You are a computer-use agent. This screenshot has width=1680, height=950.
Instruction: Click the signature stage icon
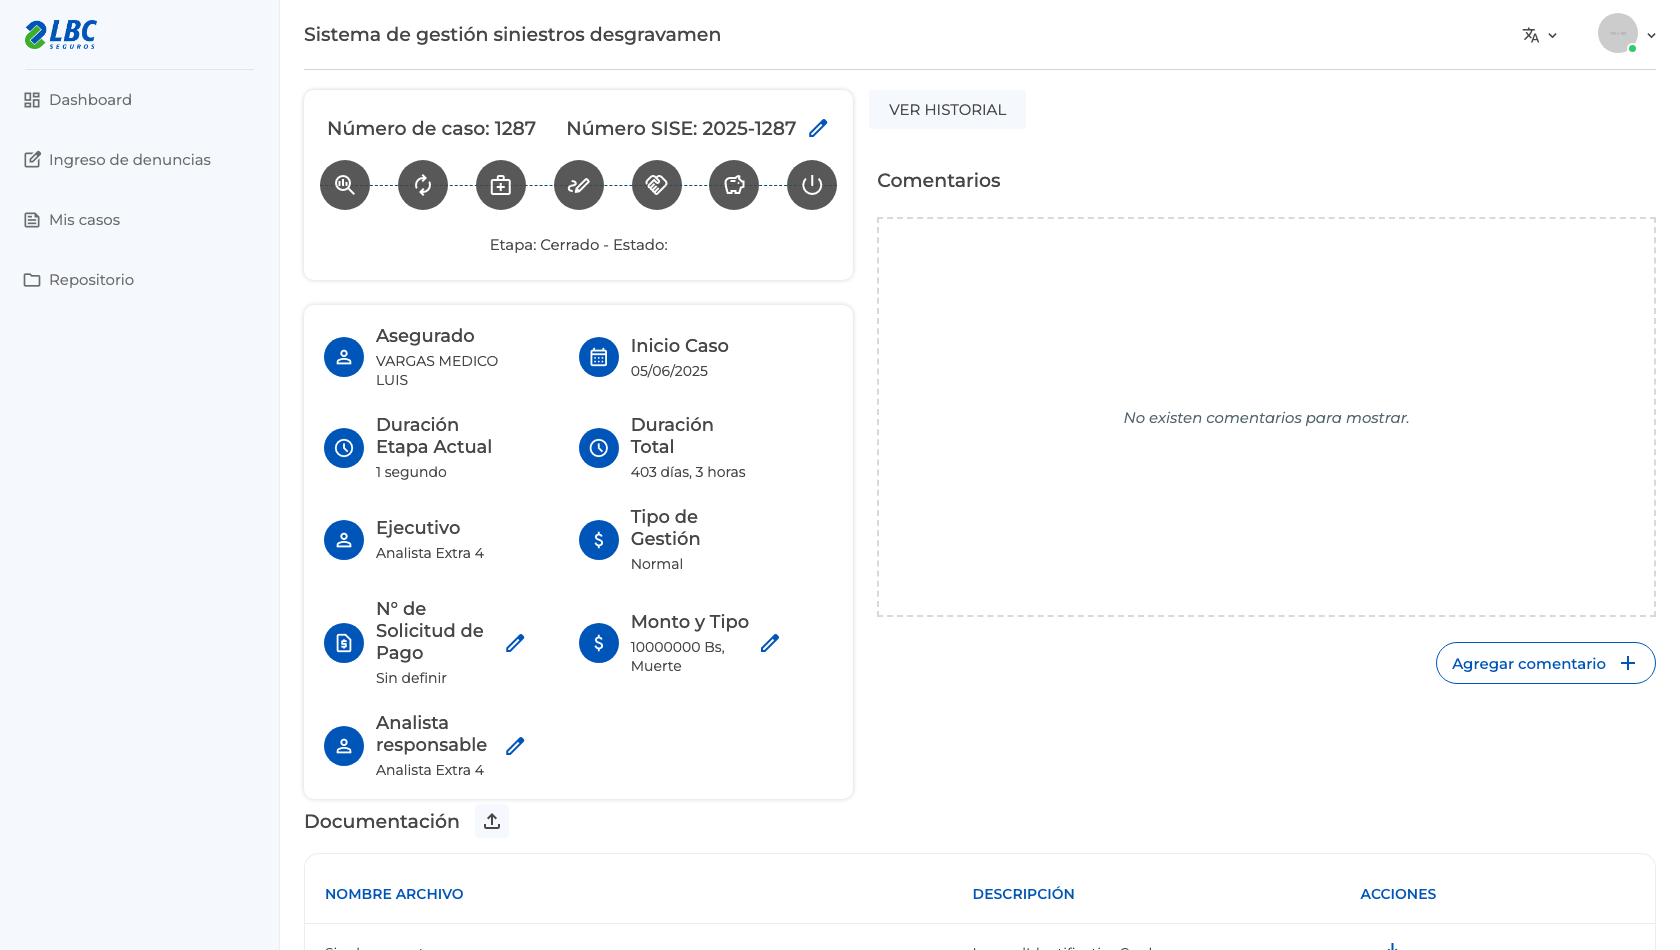(x=579, y=185)
